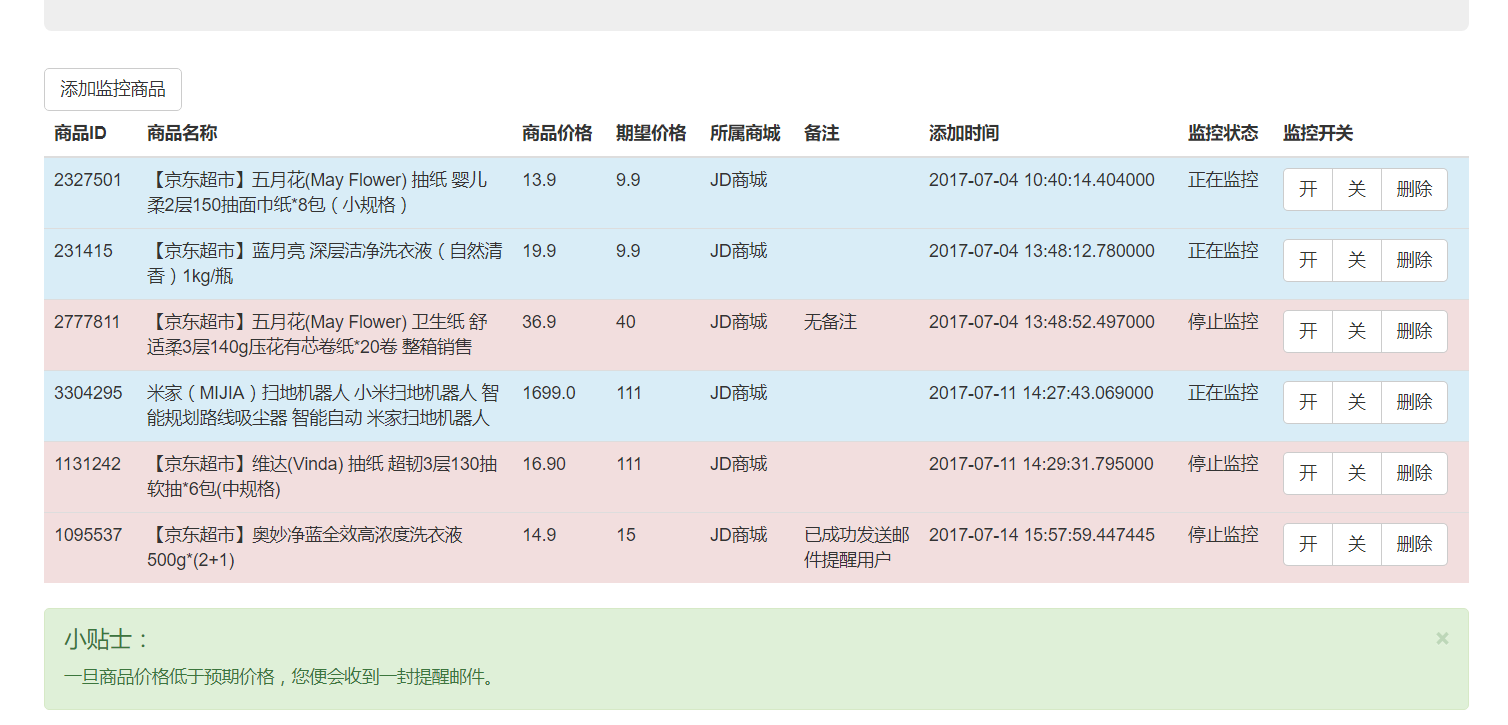The width and height of the screenshot is (1508, 725).
Task: Delete product 1131242 row
Action: [x=1414, y=473]
